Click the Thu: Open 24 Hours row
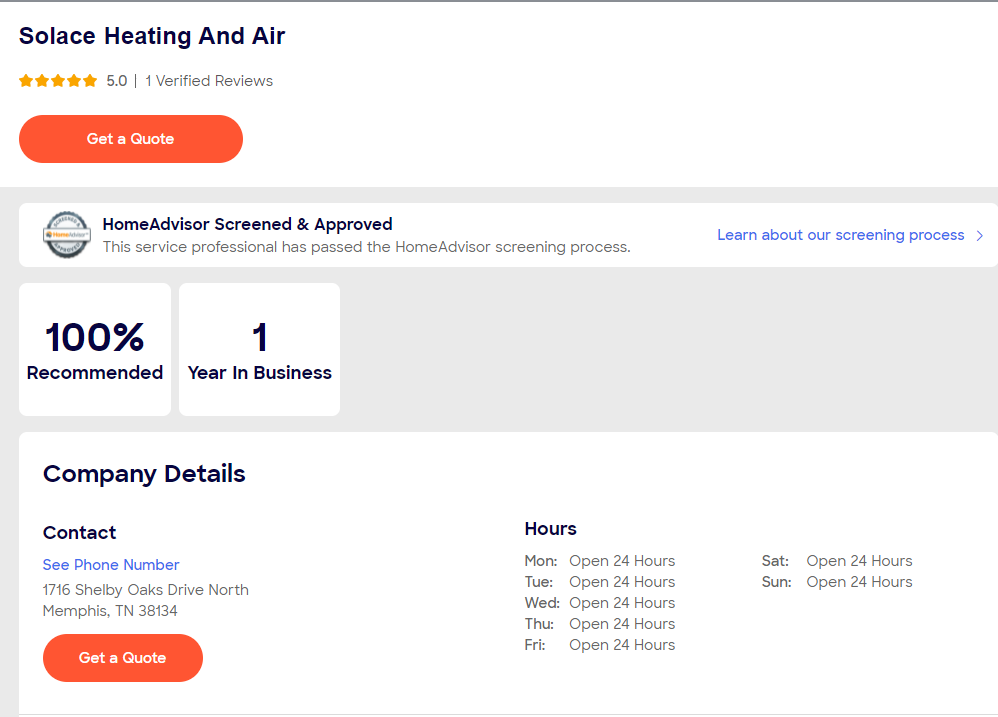This screenshot has width=998, height=717. click(600, 623)
